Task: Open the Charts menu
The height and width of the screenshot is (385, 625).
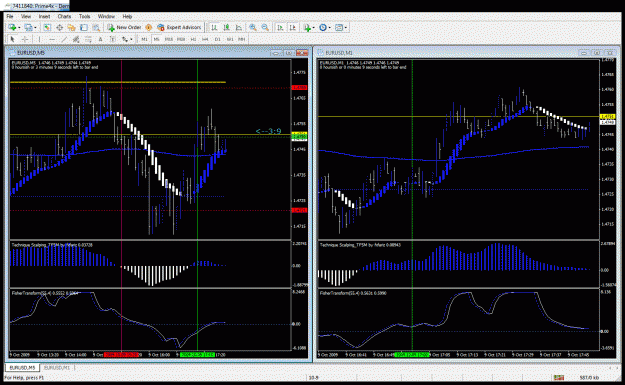Action: click(x=64, y=16)
